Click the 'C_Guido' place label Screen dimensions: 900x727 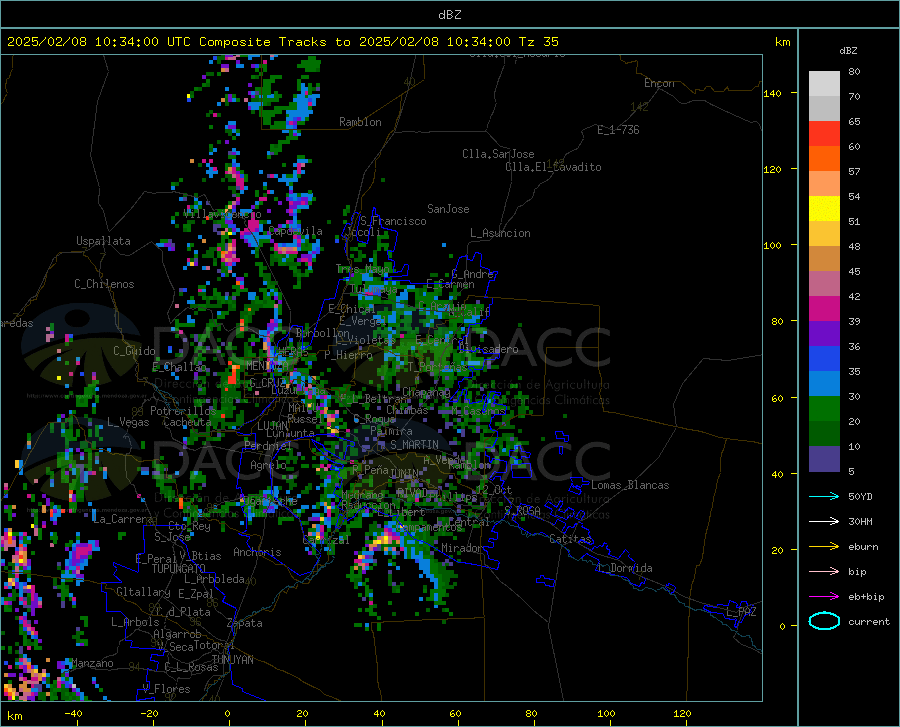pos(134,351)
